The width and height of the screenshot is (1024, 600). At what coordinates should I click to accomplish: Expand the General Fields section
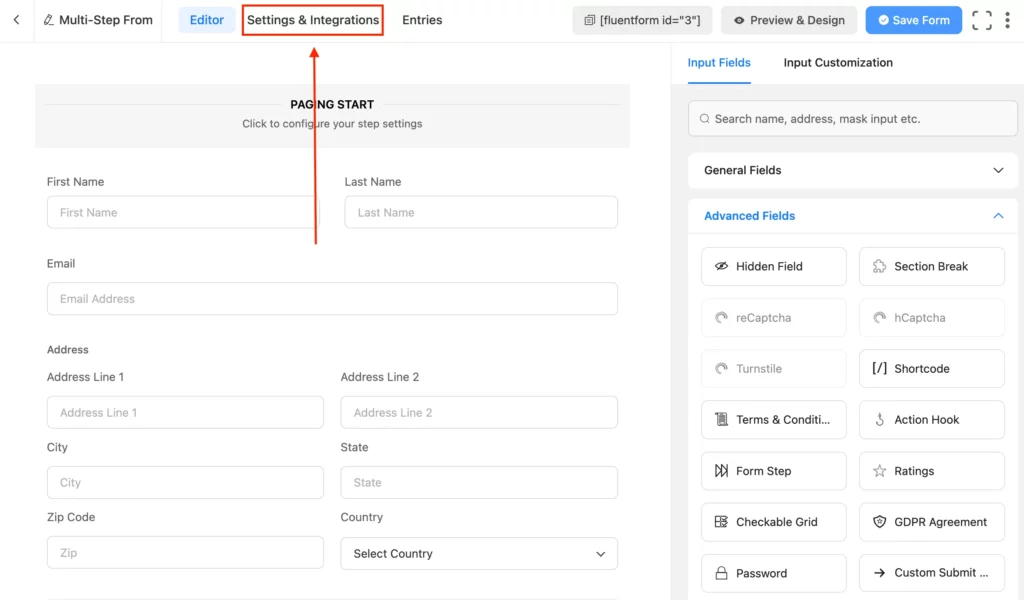851,170
